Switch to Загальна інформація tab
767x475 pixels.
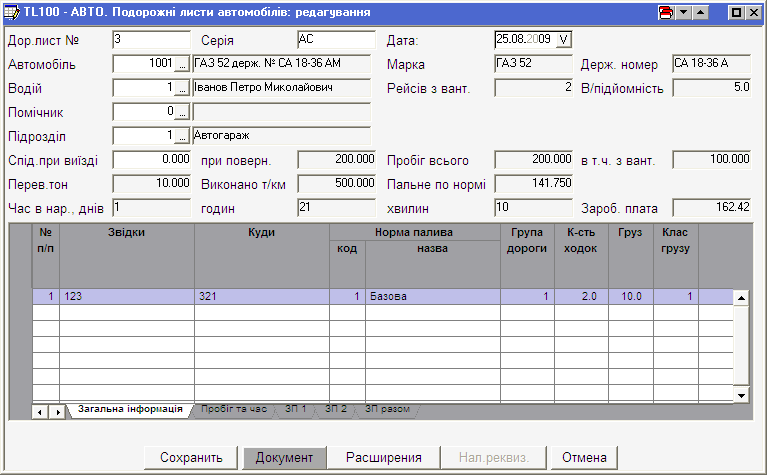(130, 409)
